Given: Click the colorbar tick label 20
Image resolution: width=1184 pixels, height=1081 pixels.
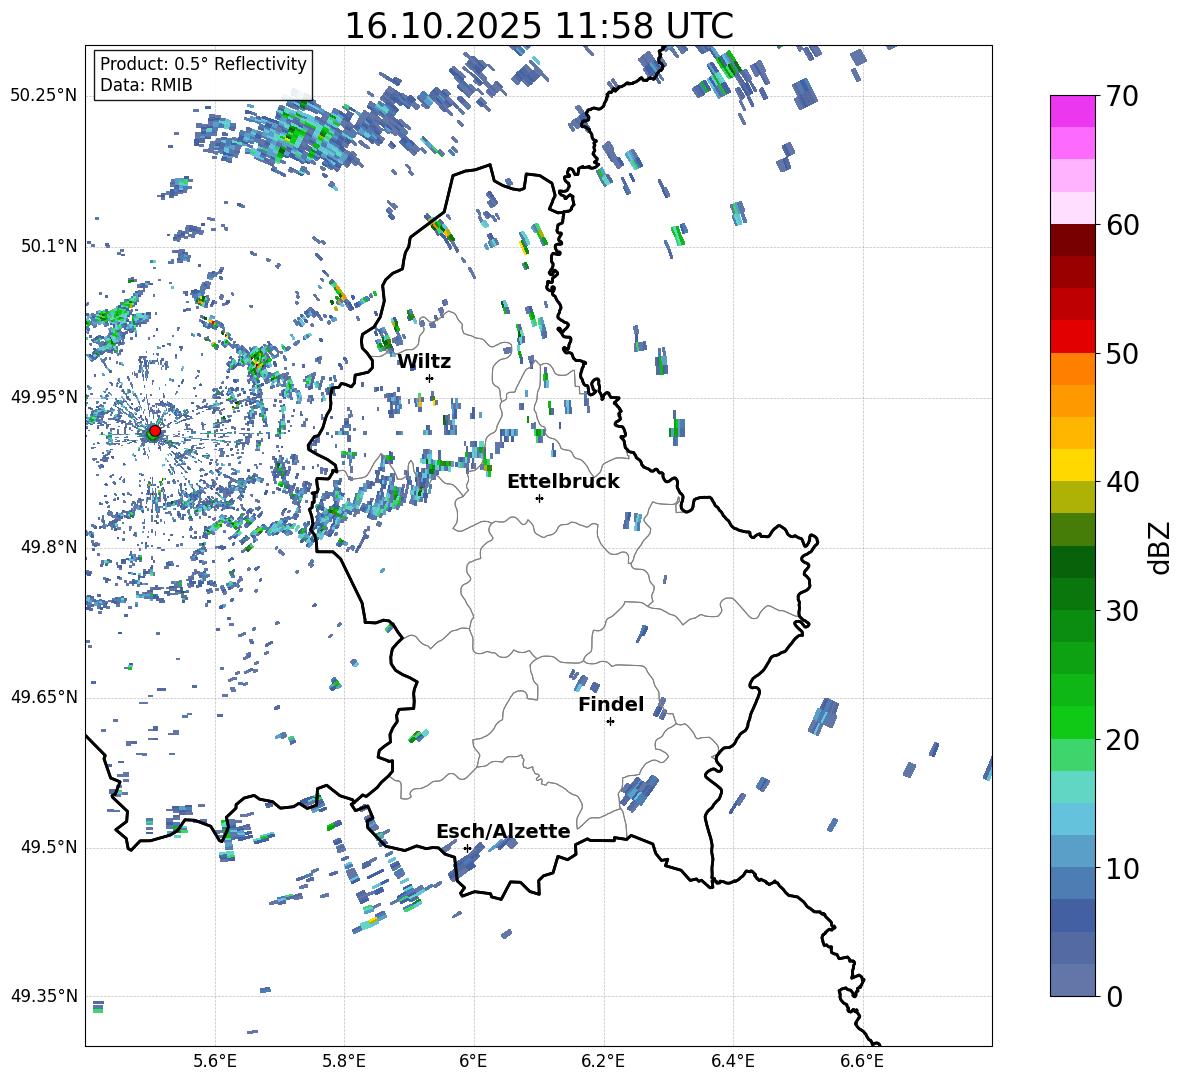Looking at the screenshot, I should 1122,740.
